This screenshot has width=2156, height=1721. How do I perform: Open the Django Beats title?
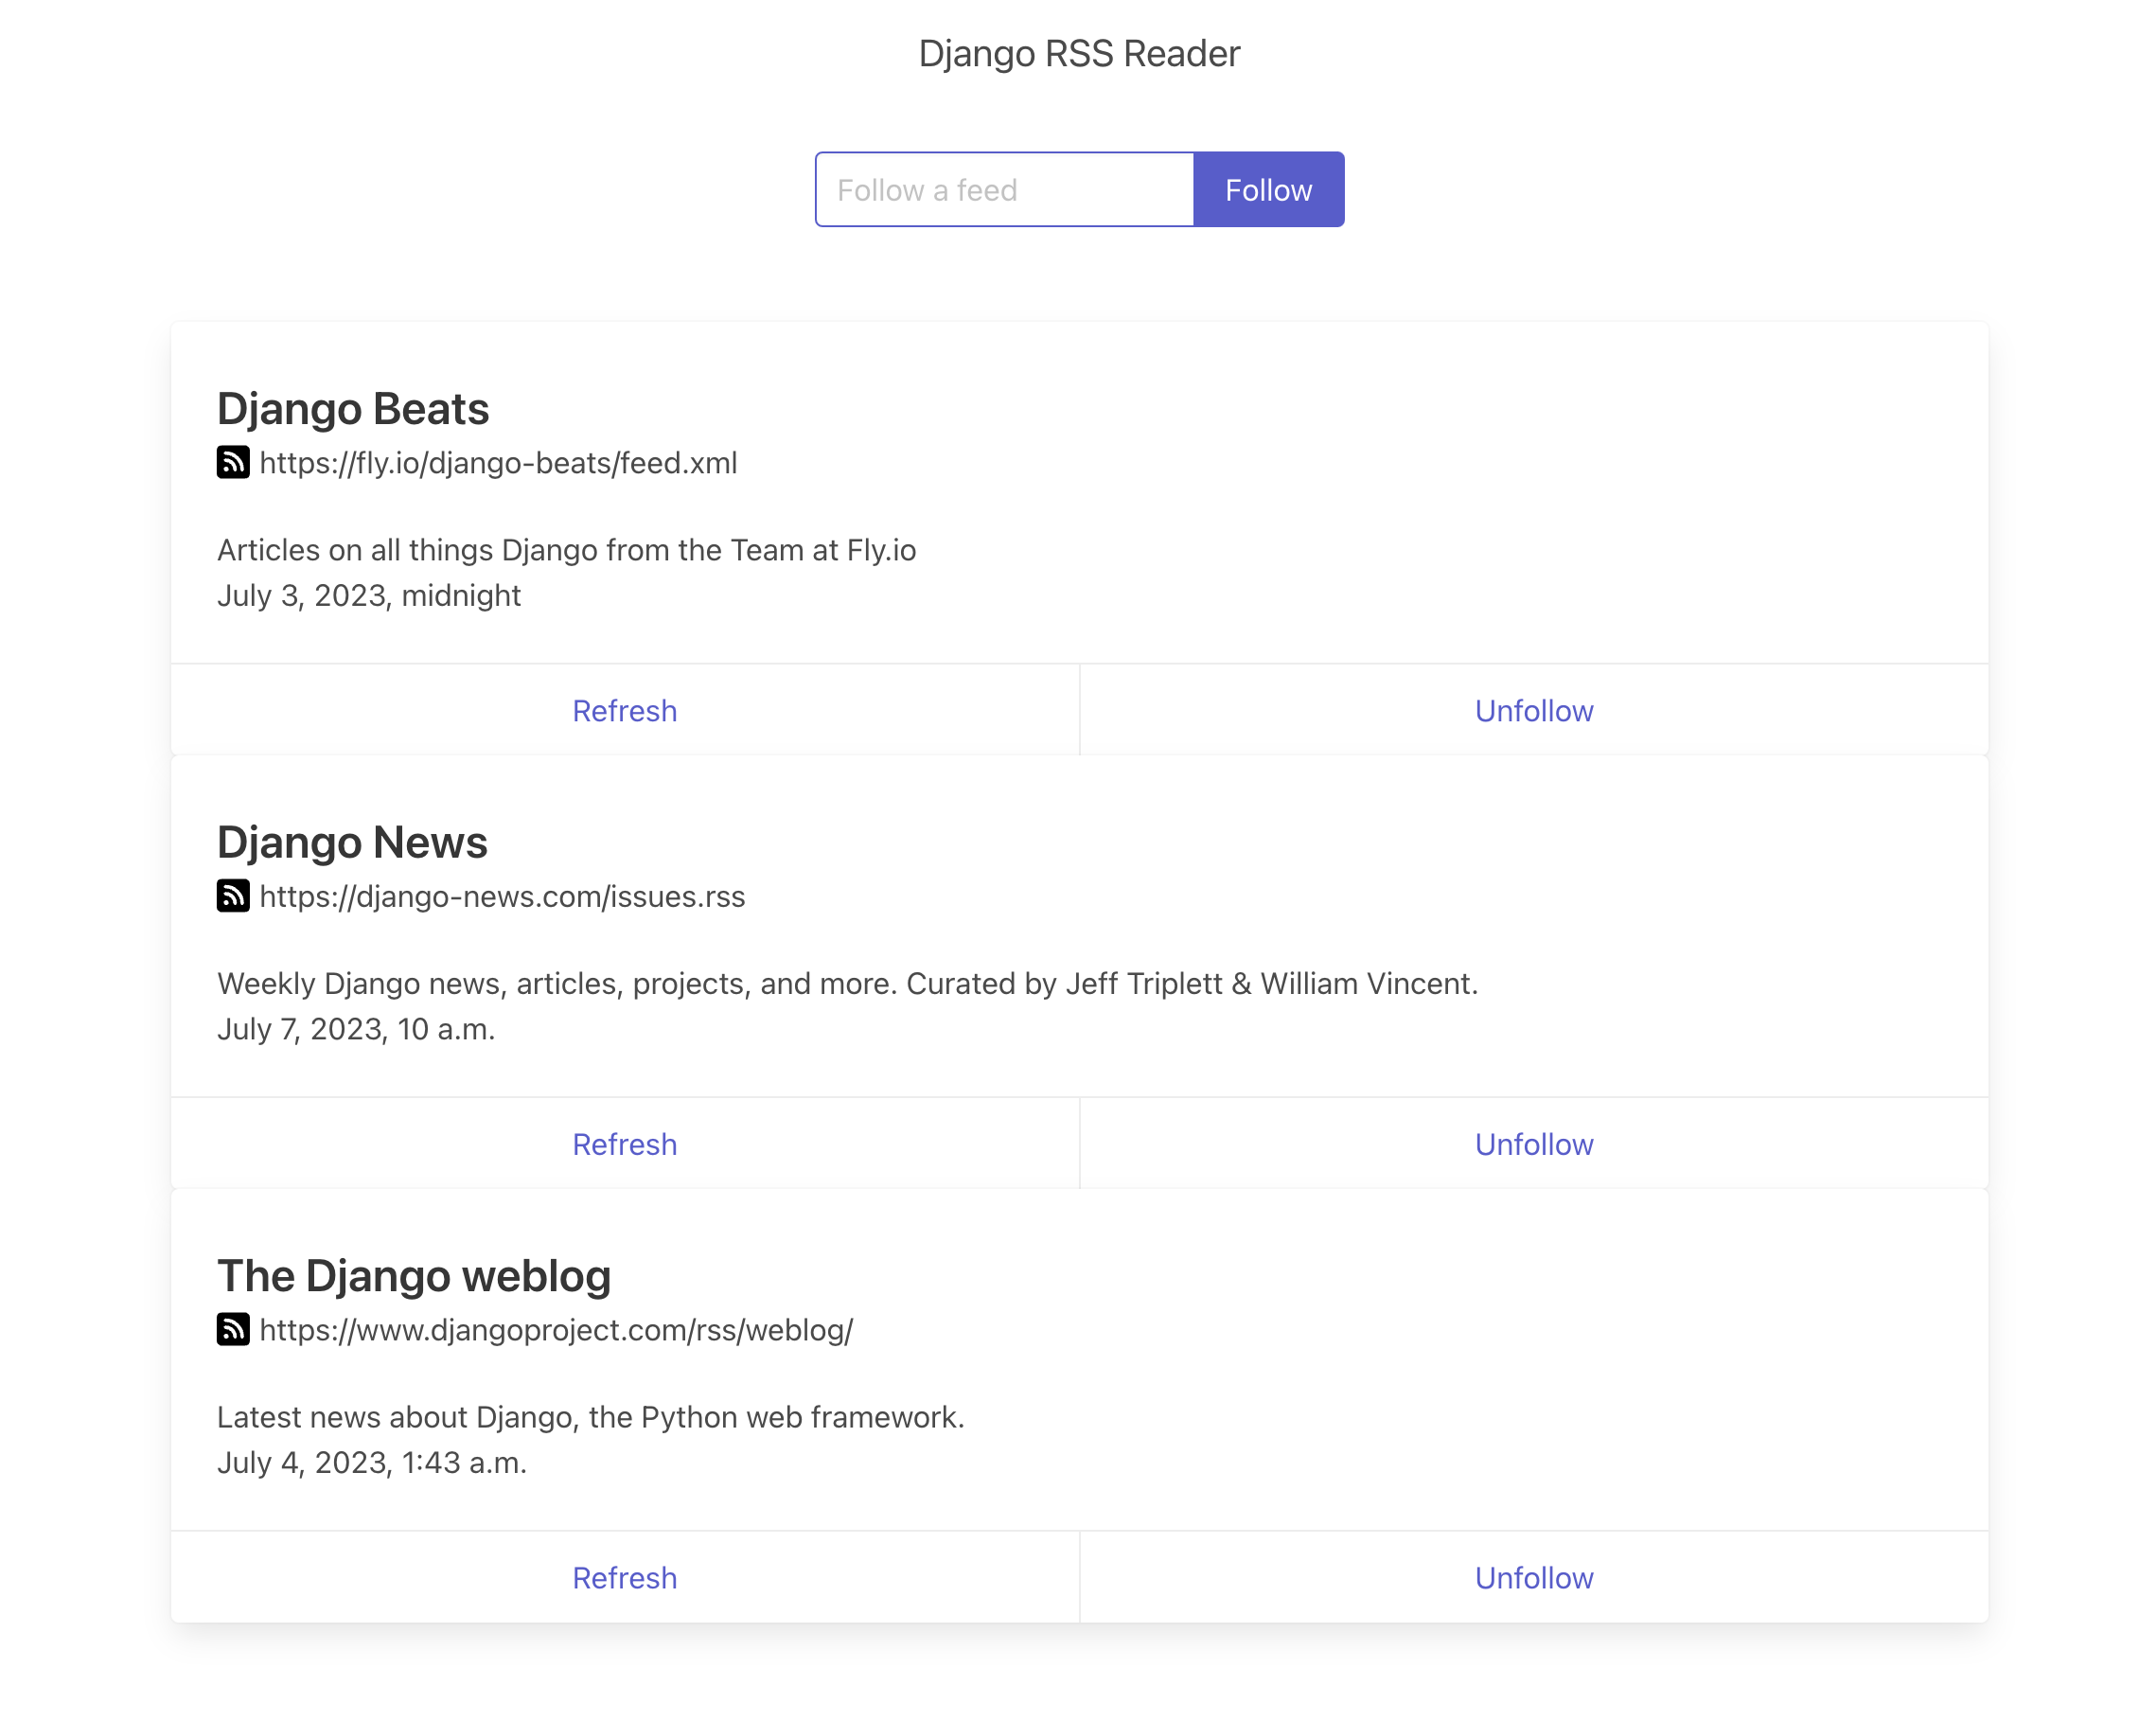(x=353, y=409)
